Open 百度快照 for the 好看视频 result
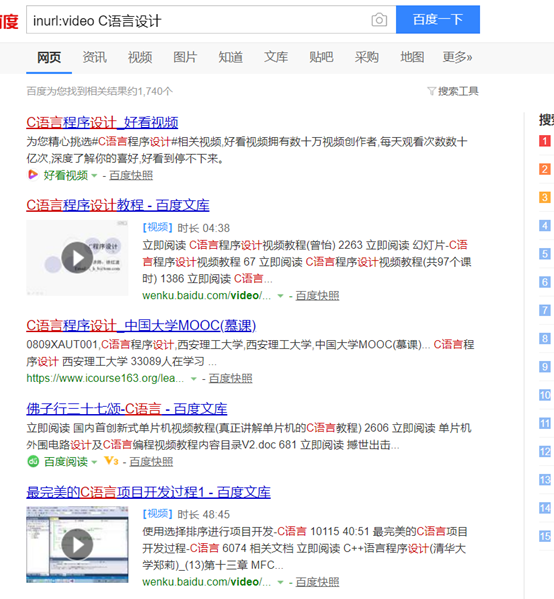This screenshot has width=554, height=599. 131,175
